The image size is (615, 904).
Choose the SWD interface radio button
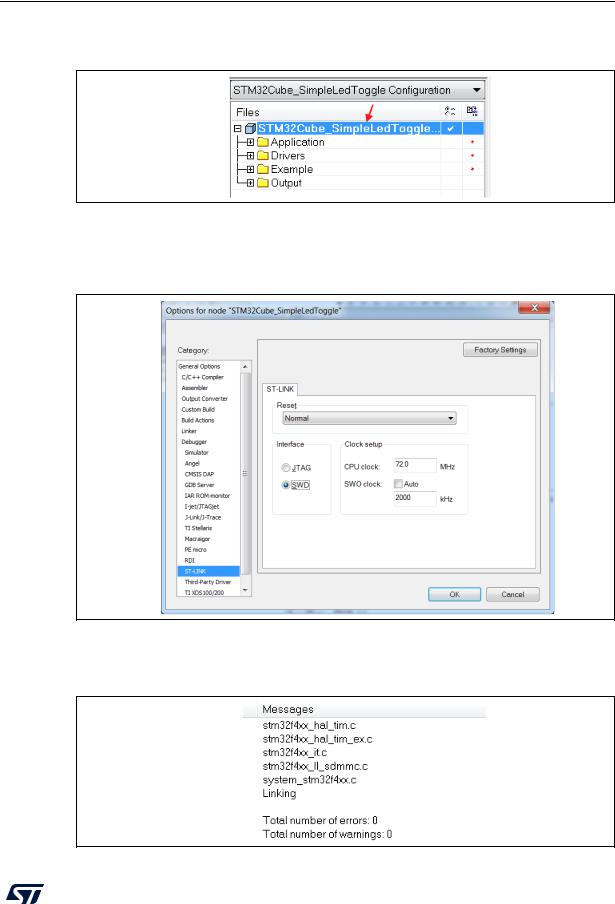tap(286, 485)
